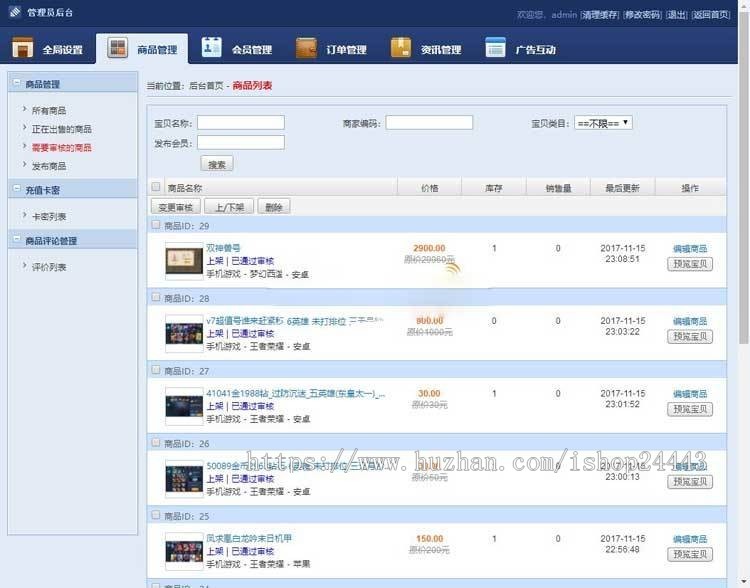Image resolution: width=750 pixels, height=588 pixels.
Task: Click the 管理员后台 logo icon
Action: tap(14, 11)
